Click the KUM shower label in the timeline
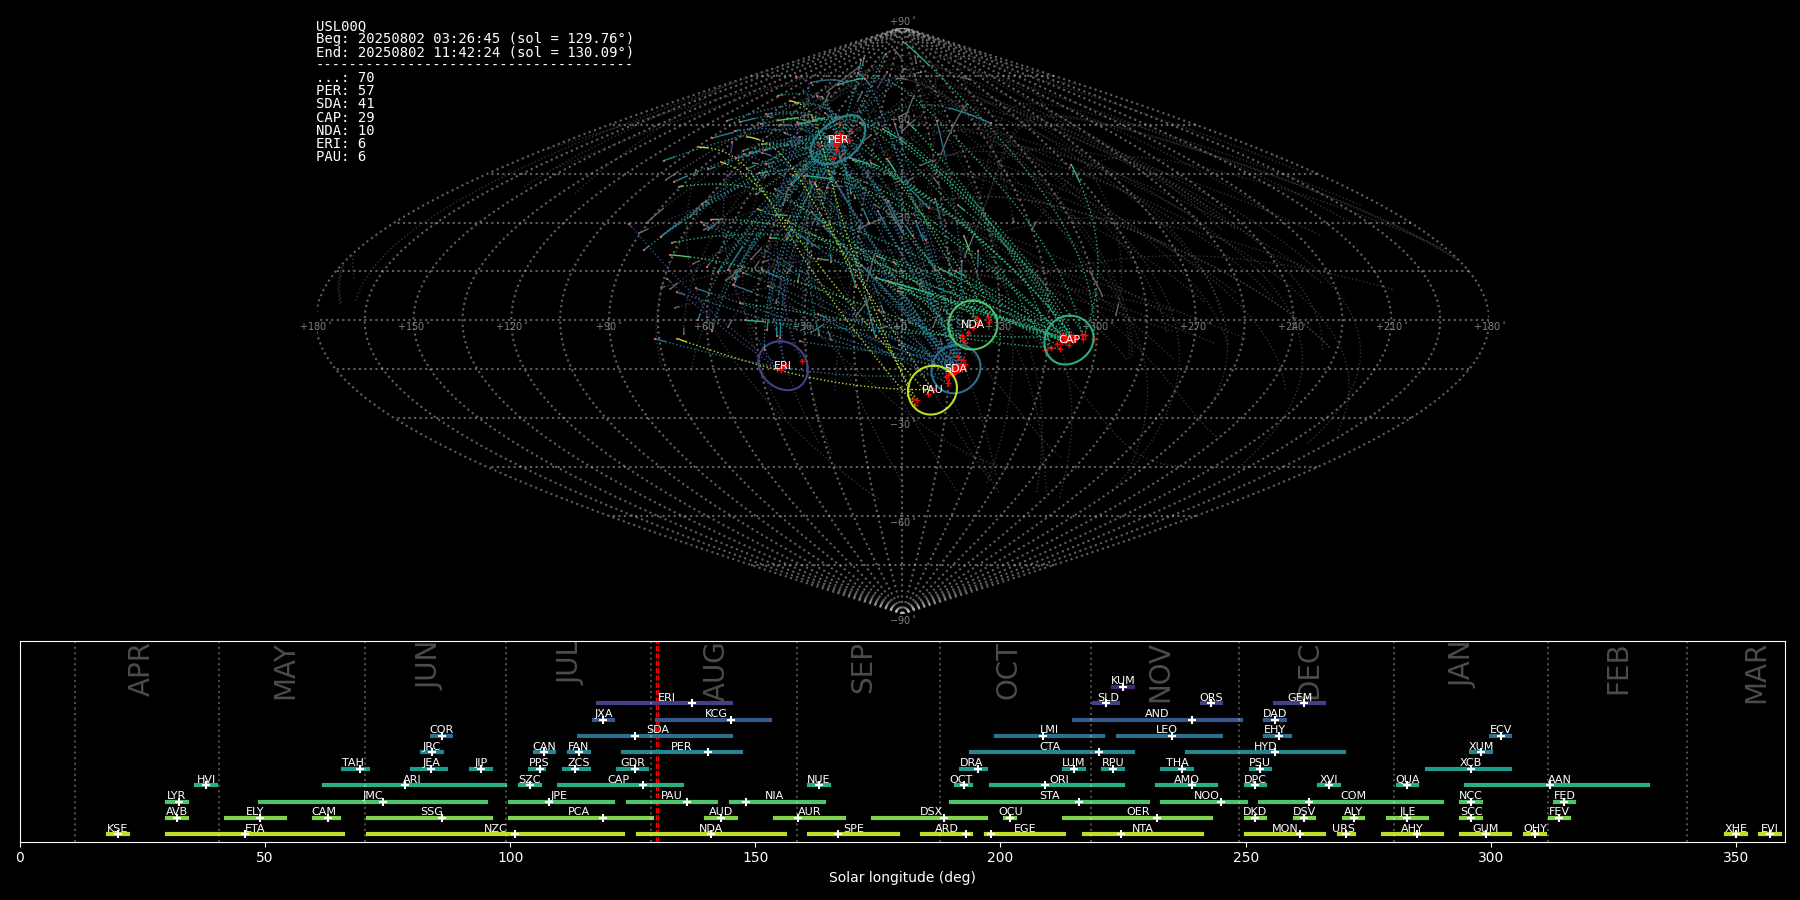Image resolution: width=1800 pixels, height=900 pixels. [x=1123, y=681]
